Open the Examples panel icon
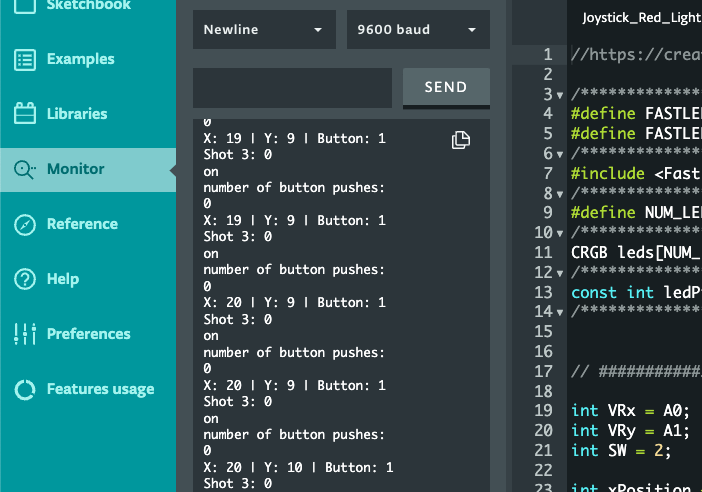702x492 pixels. 25,59
